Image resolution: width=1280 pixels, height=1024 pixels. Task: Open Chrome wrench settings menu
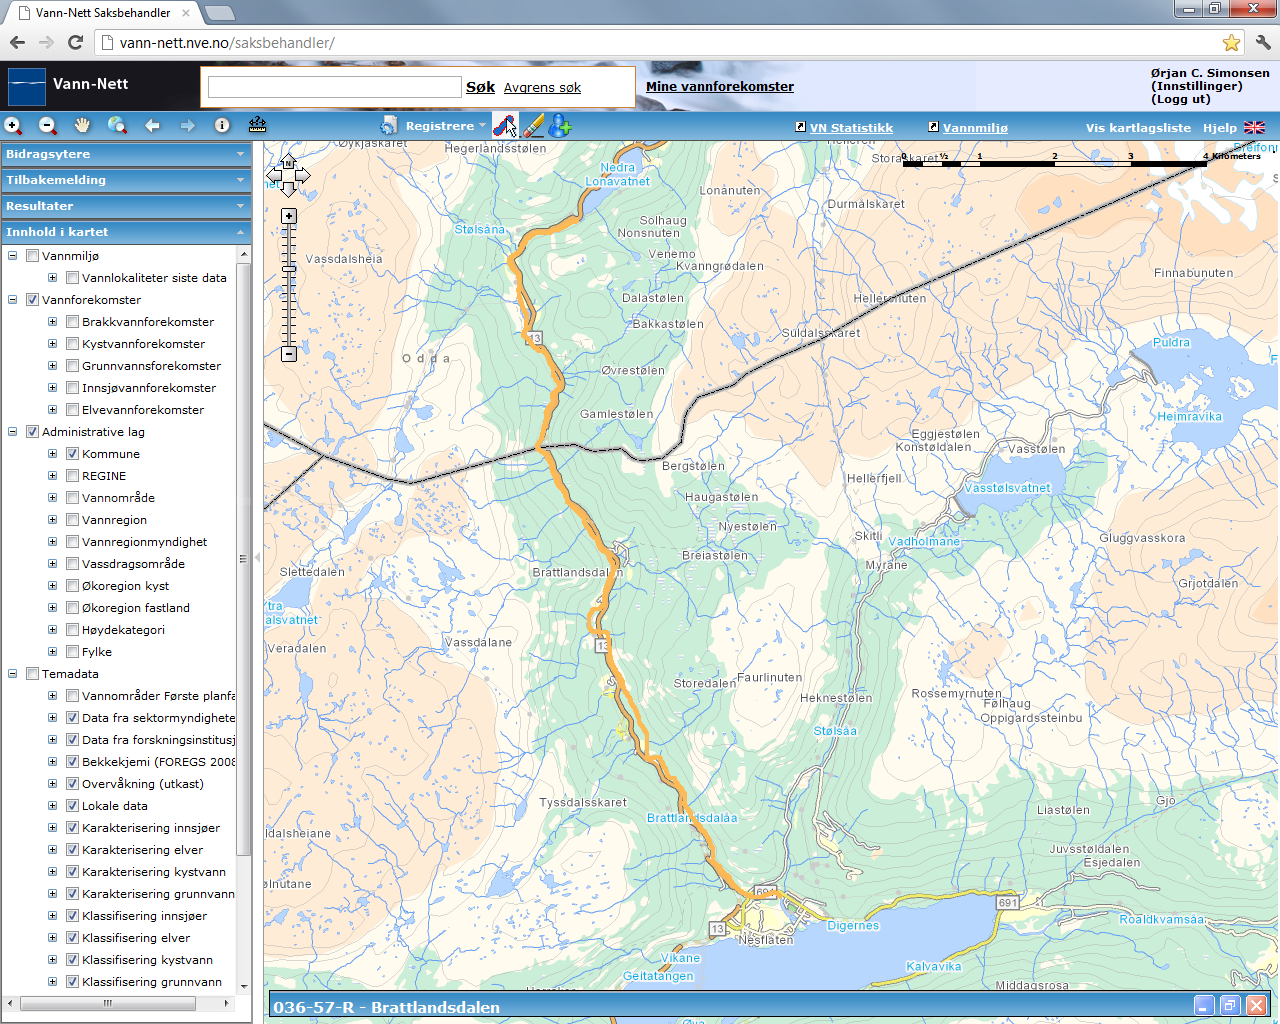point(1262,43)
